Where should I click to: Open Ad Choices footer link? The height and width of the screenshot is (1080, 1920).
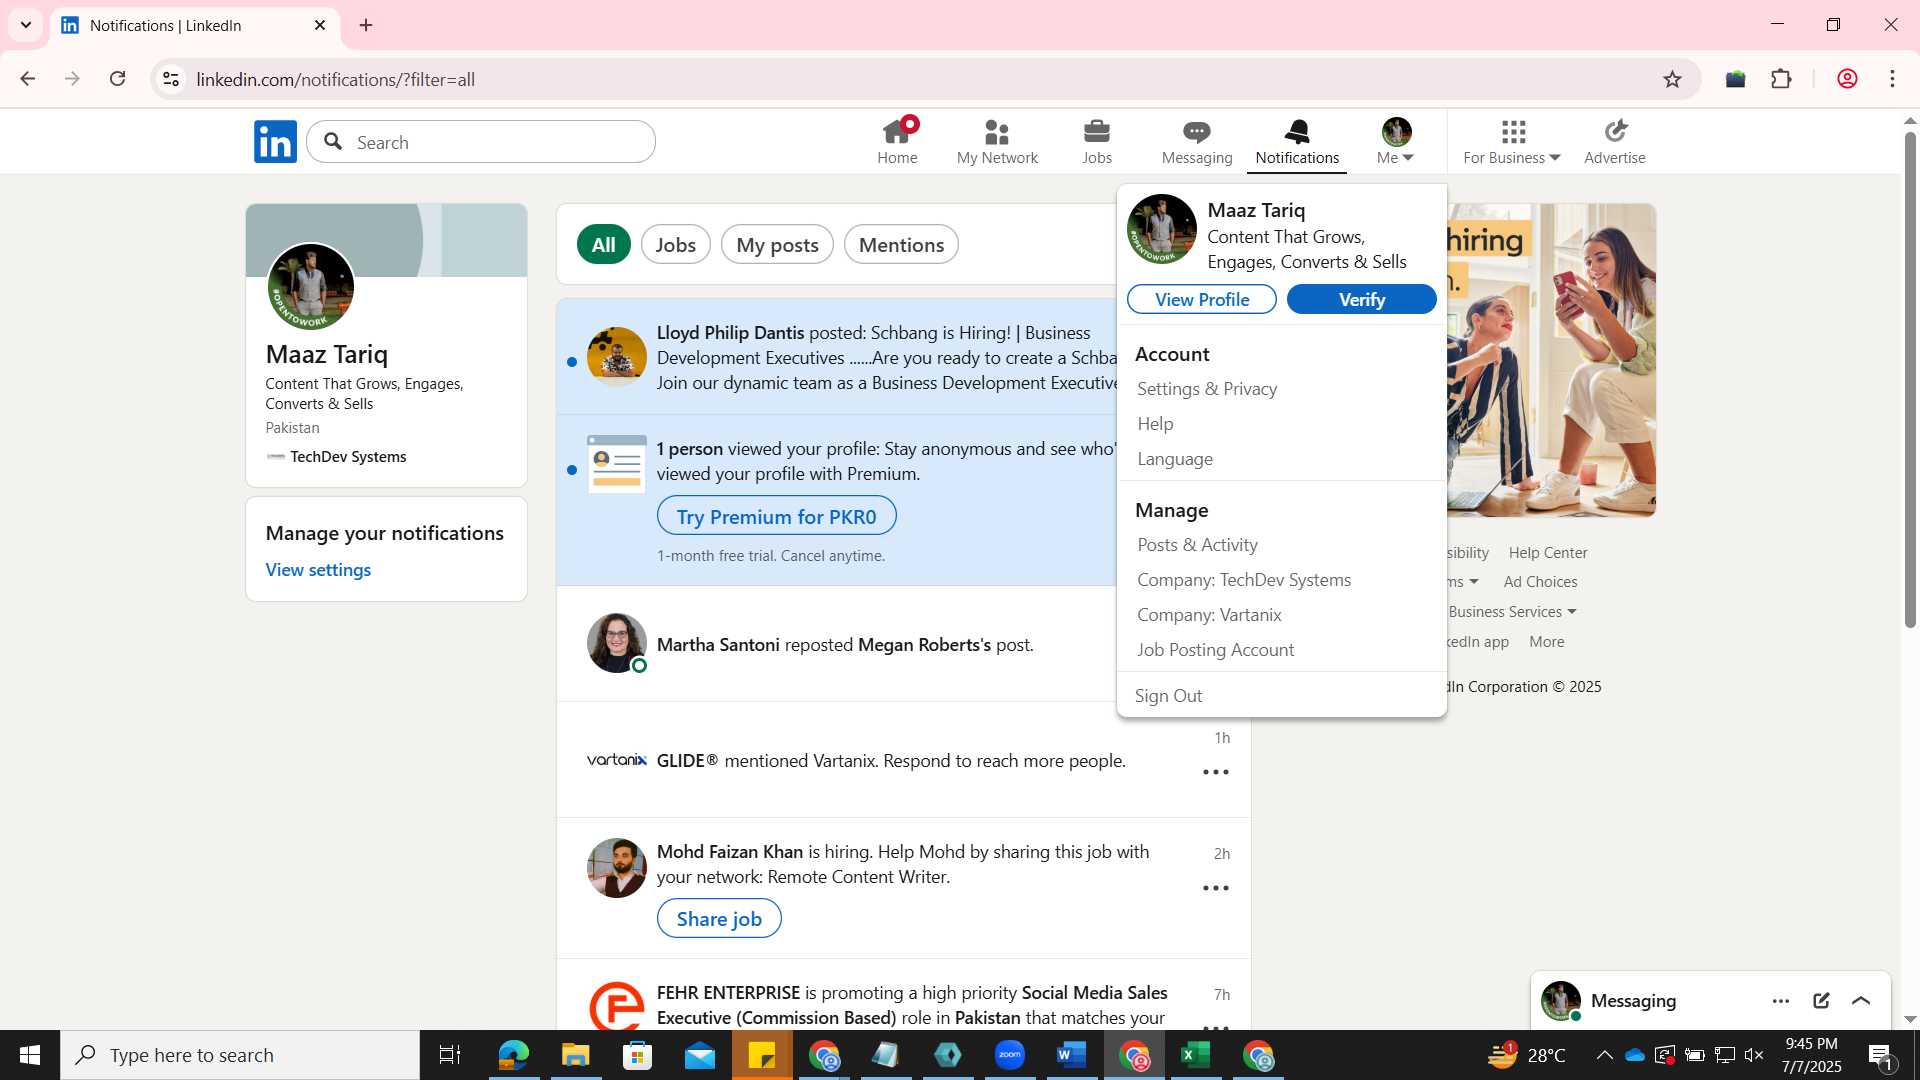pyautogui.click(x=1540, y=582)
